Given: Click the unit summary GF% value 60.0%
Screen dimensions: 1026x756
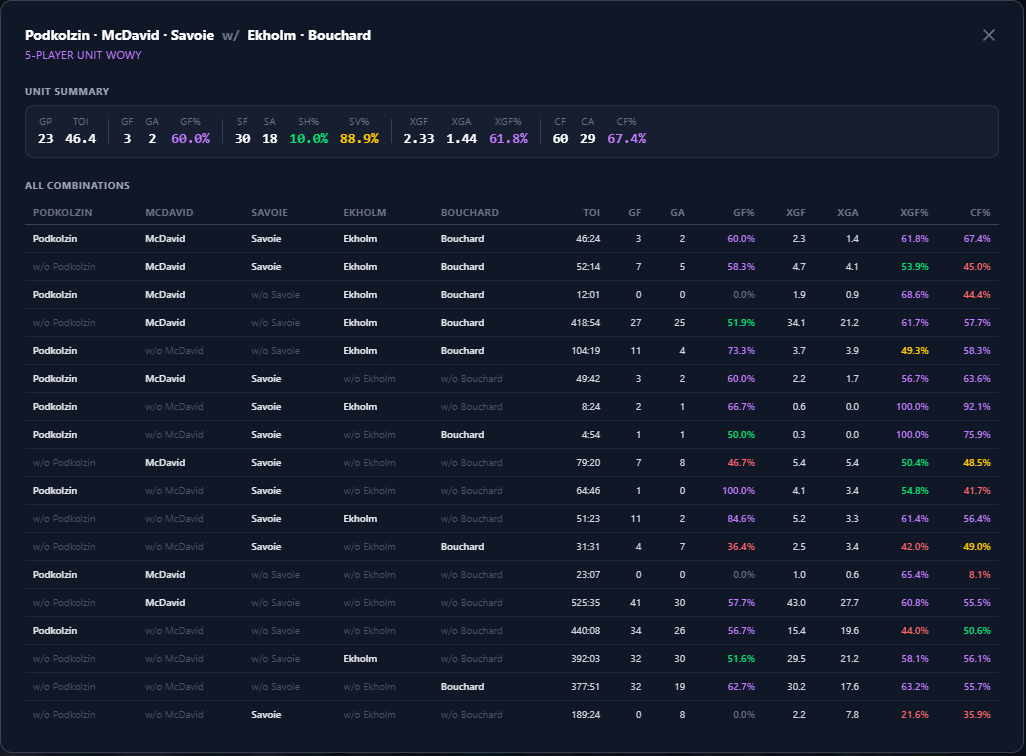Looking at the screenshot, I should pos(190,139).
